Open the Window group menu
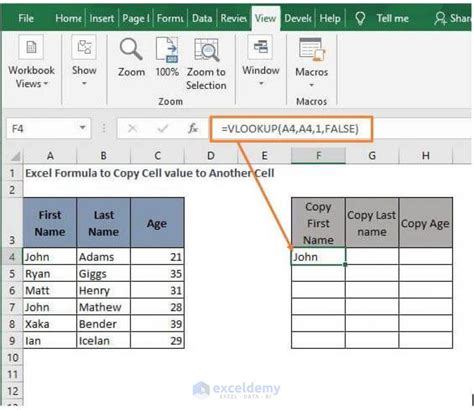 [x=261, y=61]
